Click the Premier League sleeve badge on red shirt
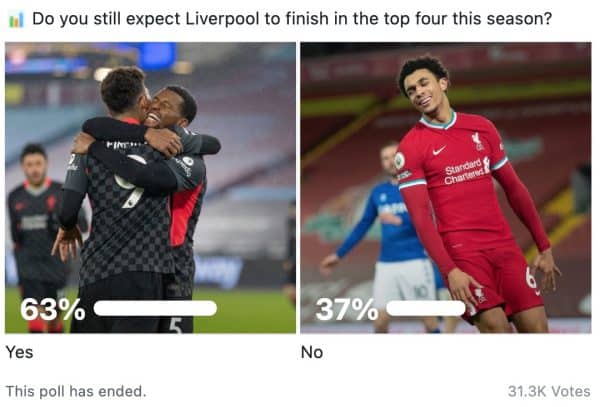The width and height of the screenshot is (600, 407). [399, 160]
